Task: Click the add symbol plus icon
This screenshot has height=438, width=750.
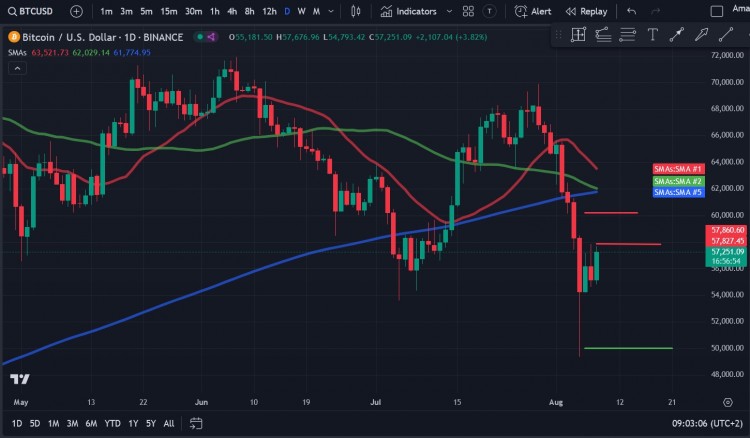Action: click(x=77, y=12)
